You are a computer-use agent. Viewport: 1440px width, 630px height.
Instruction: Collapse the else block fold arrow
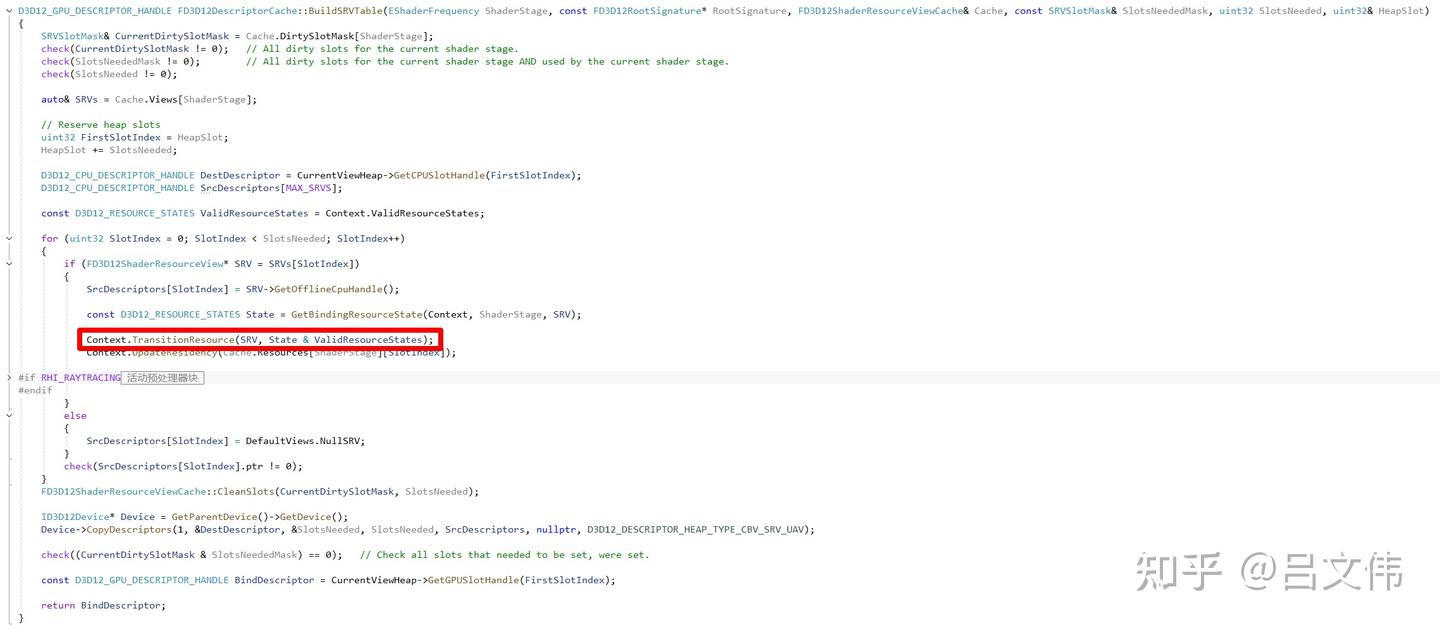tap(9, 415)
